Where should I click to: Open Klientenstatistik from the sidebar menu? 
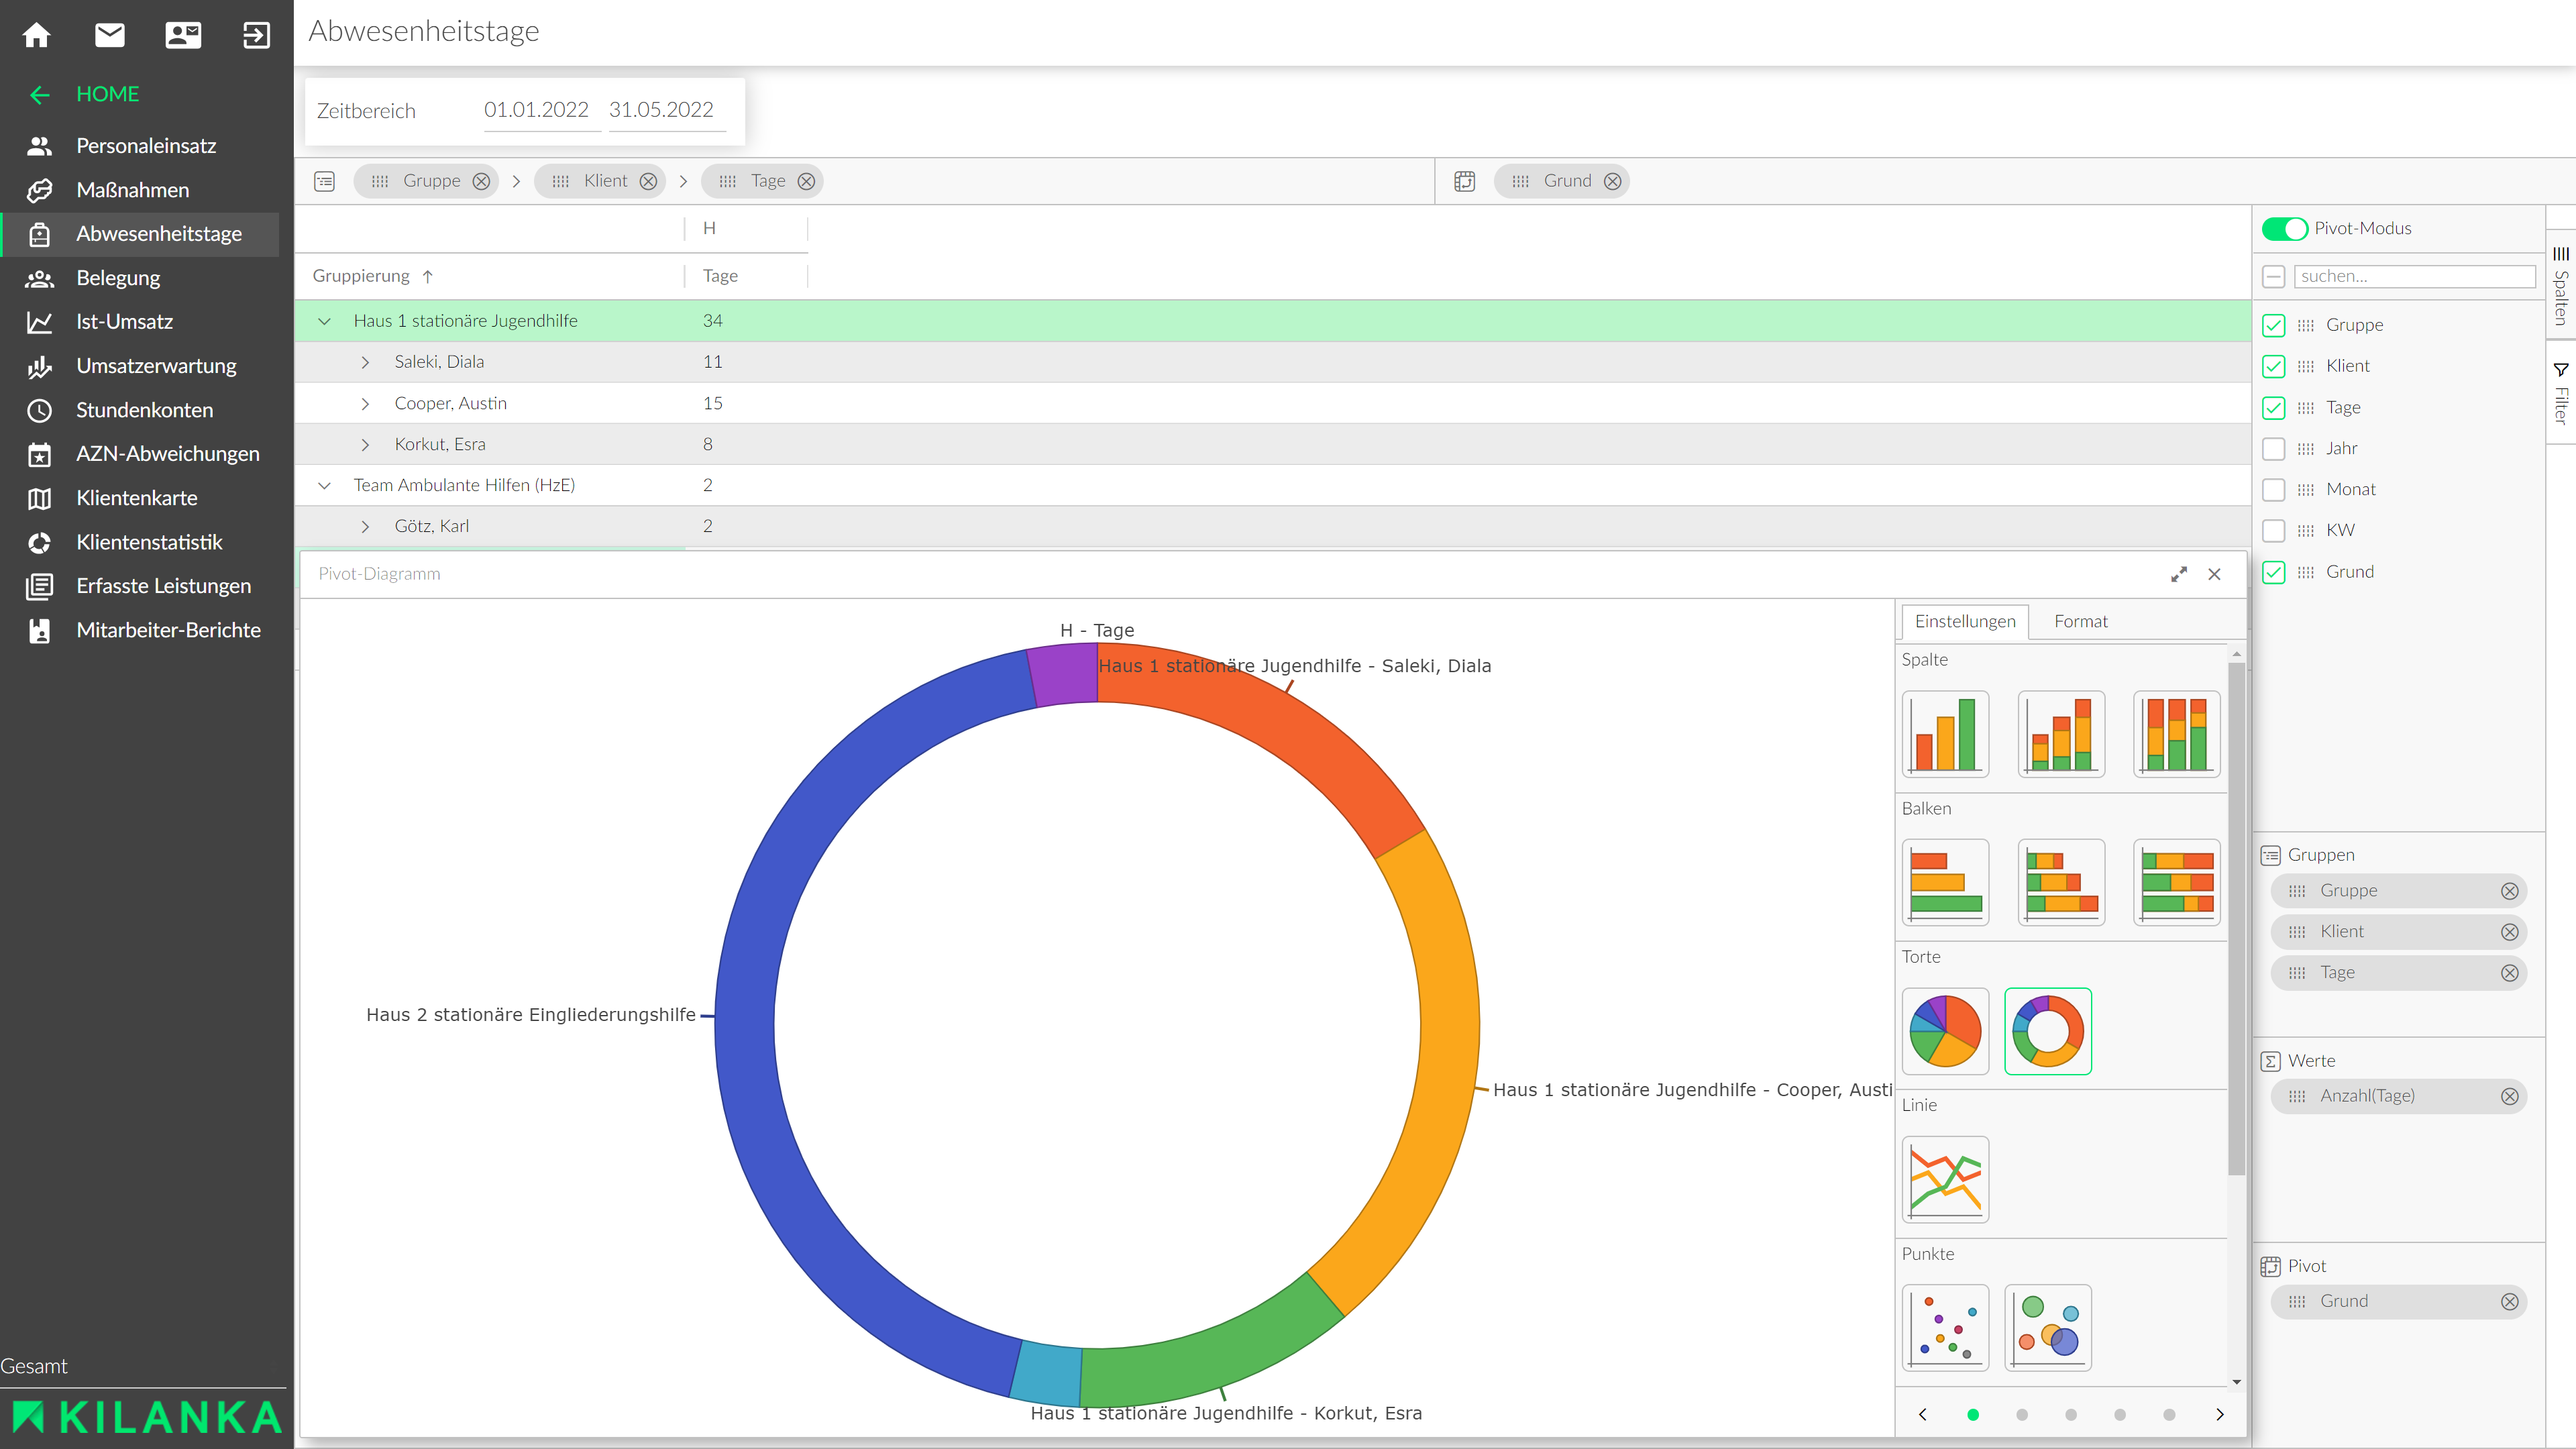click(x=149, y=542)
